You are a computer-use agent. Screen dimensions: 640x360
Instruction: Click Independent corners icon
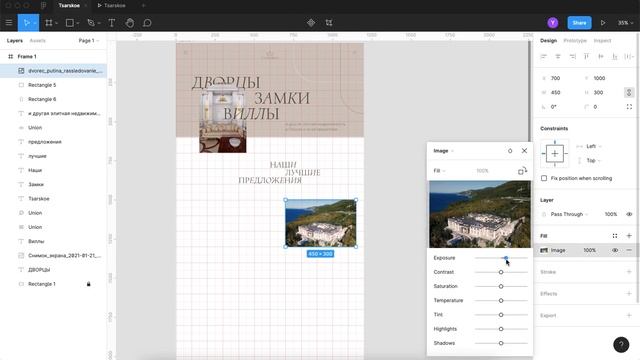tap(629, 107)
